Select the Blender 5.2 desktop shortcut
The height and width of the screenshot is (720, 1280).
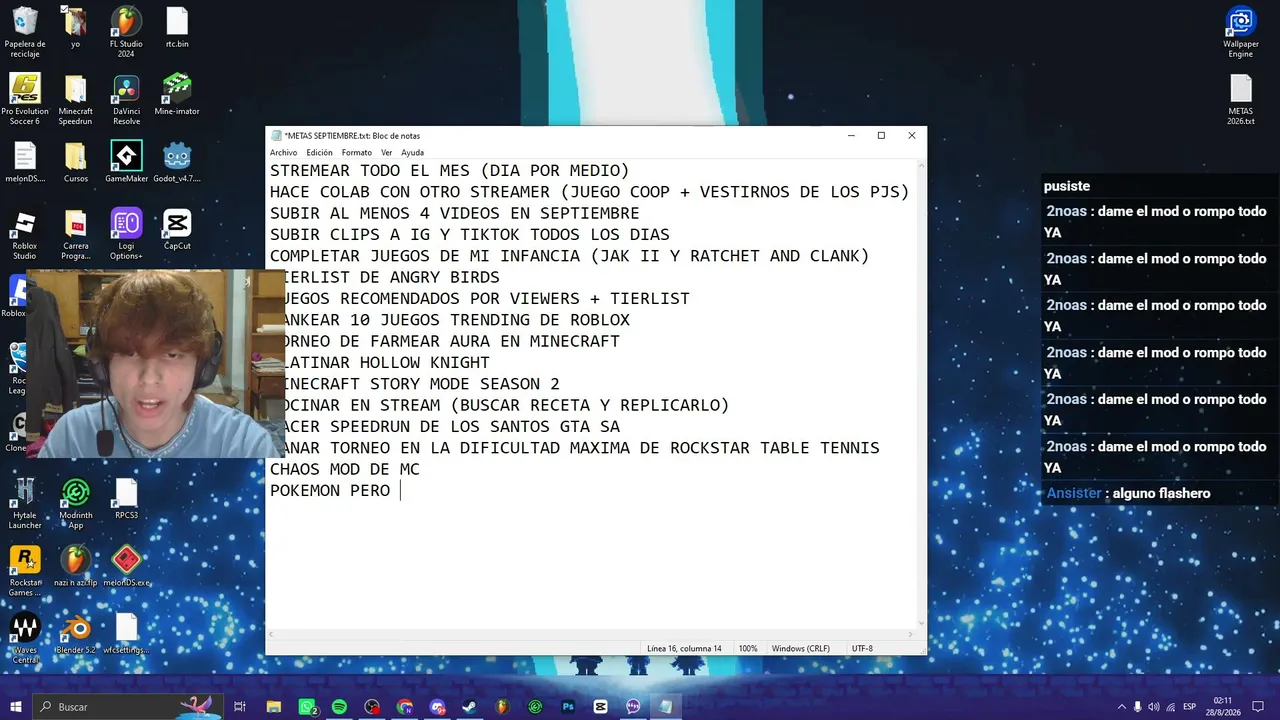click(x=75, y=633)
